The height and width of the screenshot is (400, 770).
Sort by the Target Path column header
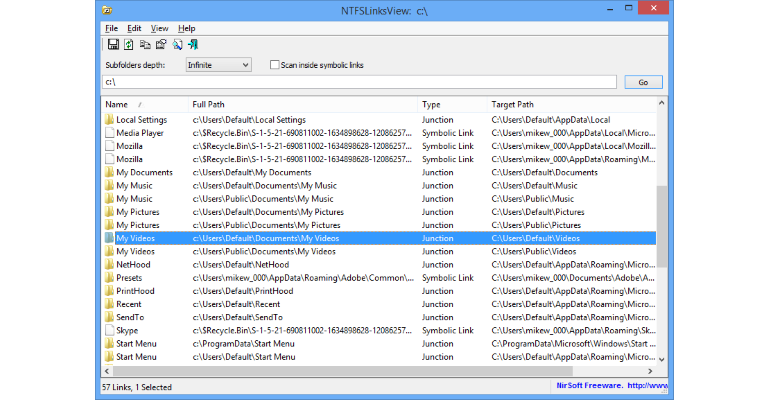(572, 105)
